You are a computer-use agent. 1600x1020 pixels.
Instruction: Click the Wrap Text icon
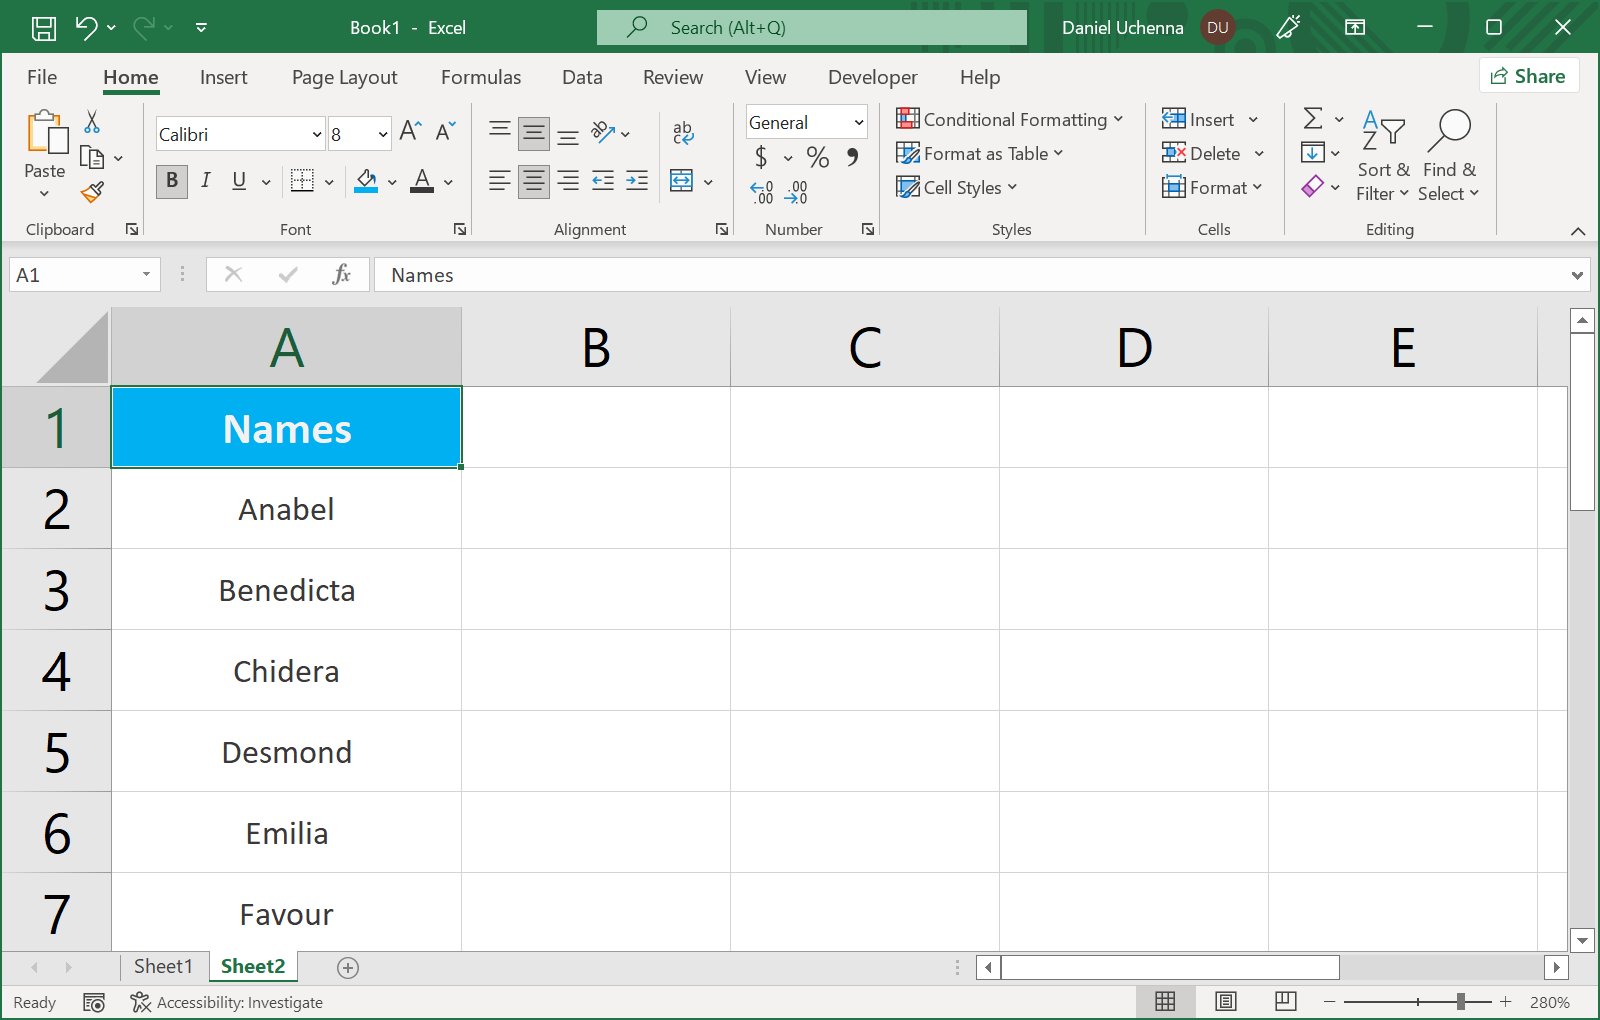pos(683,132)
